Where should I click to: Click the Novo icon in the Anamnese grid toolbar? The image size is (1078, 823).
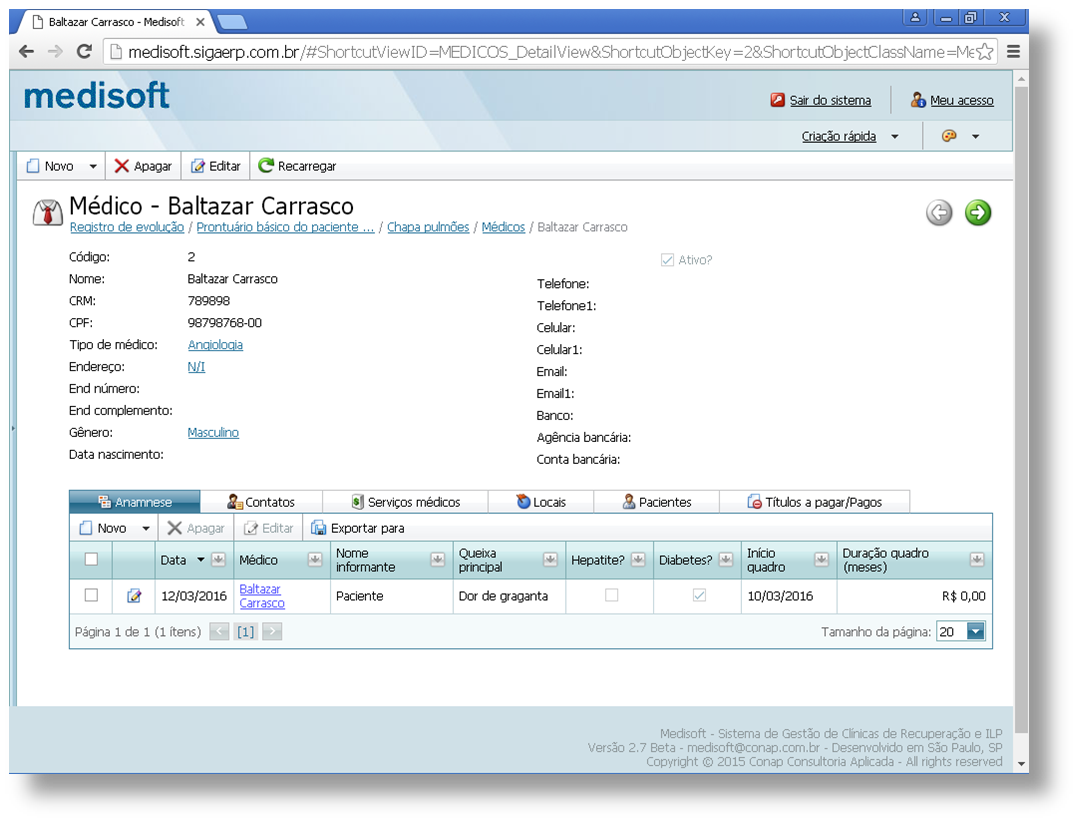[85, 528]
